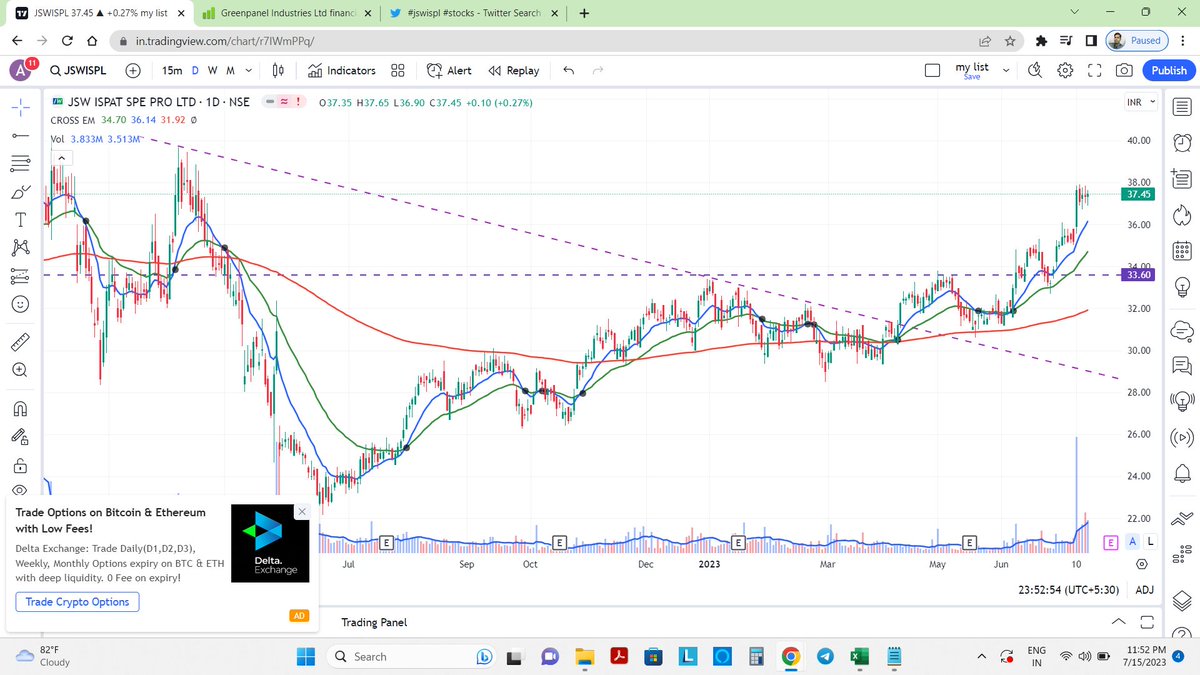Click the Publish button
Viewport: 1200px width, 675px height.
pyautogui.click(x=1168, y=70)
